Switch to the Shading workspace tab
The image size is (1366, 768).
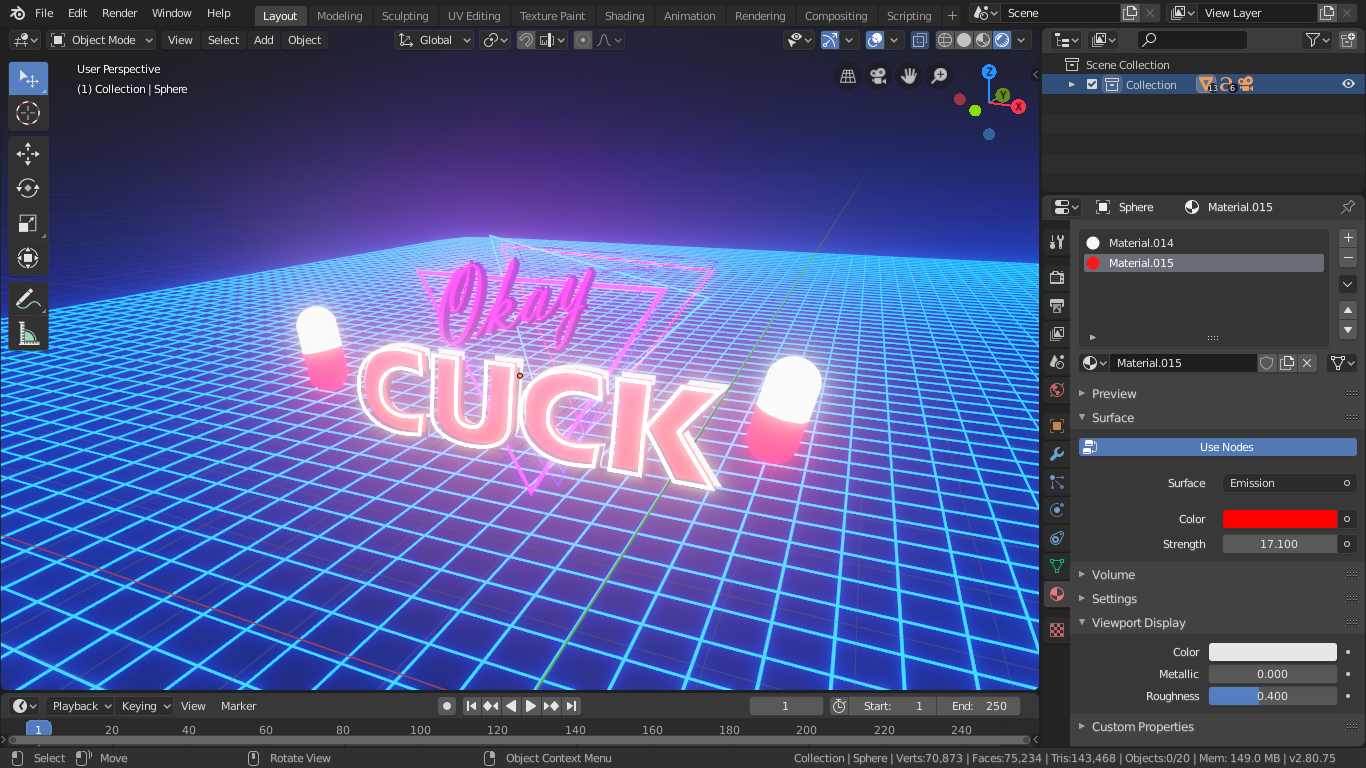pos(624,15)
